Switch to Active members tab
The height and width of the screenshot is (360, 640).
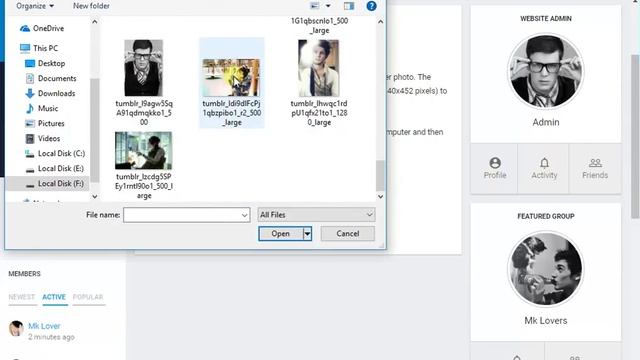point(54,297)
